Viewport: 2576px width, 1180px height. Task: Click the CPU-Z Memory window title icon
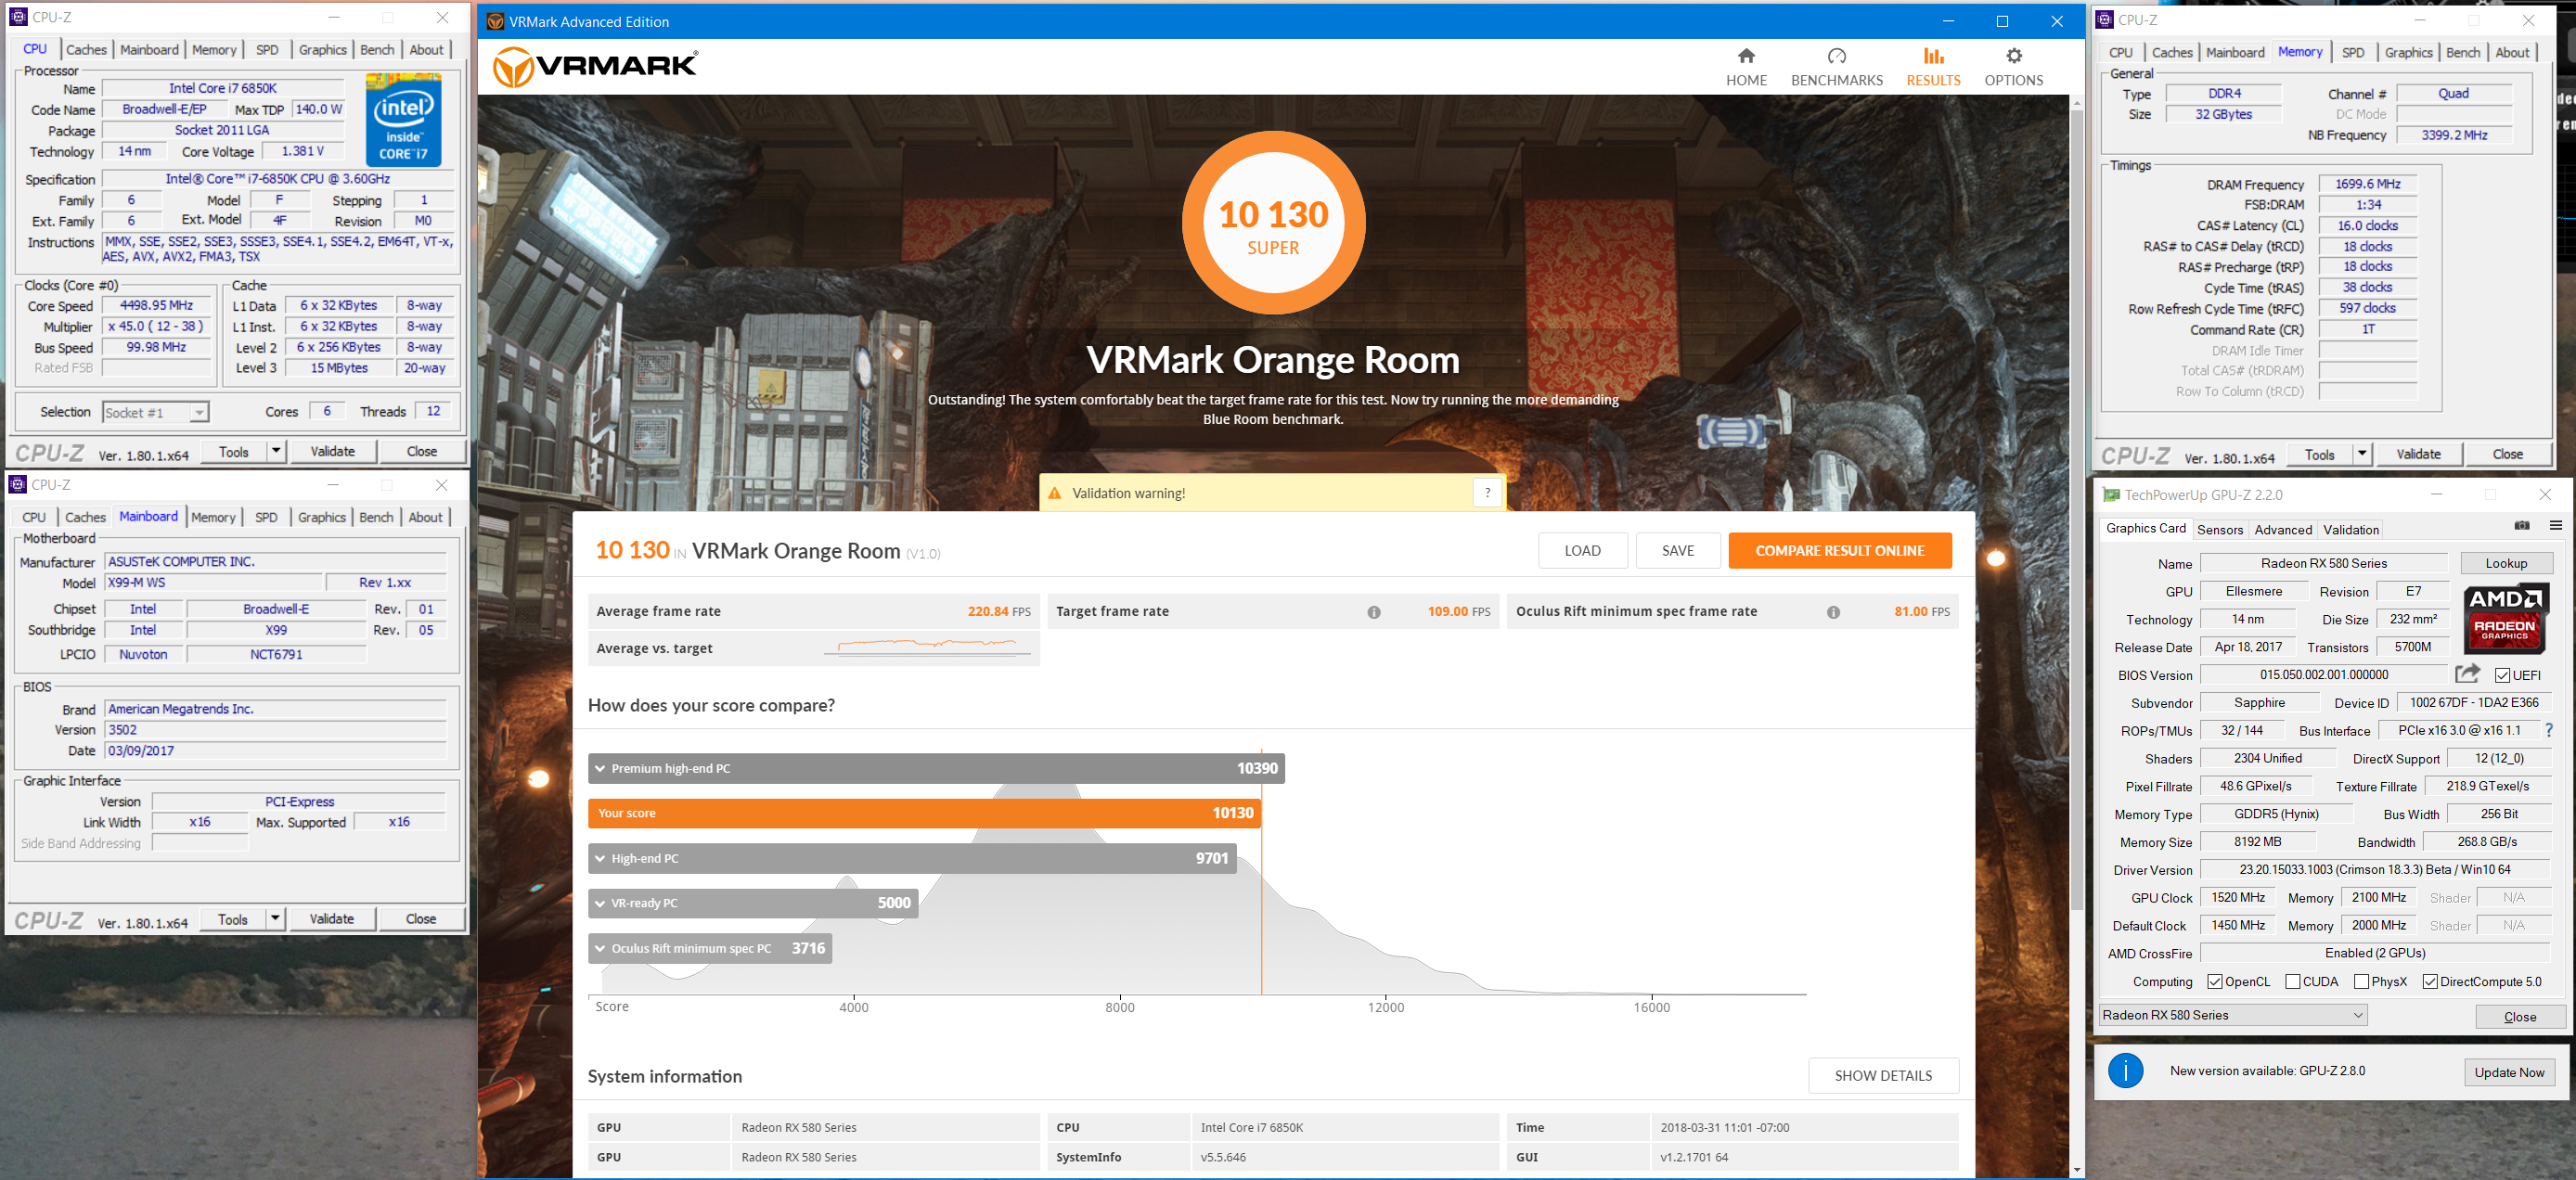click(x=2104, y=19)
